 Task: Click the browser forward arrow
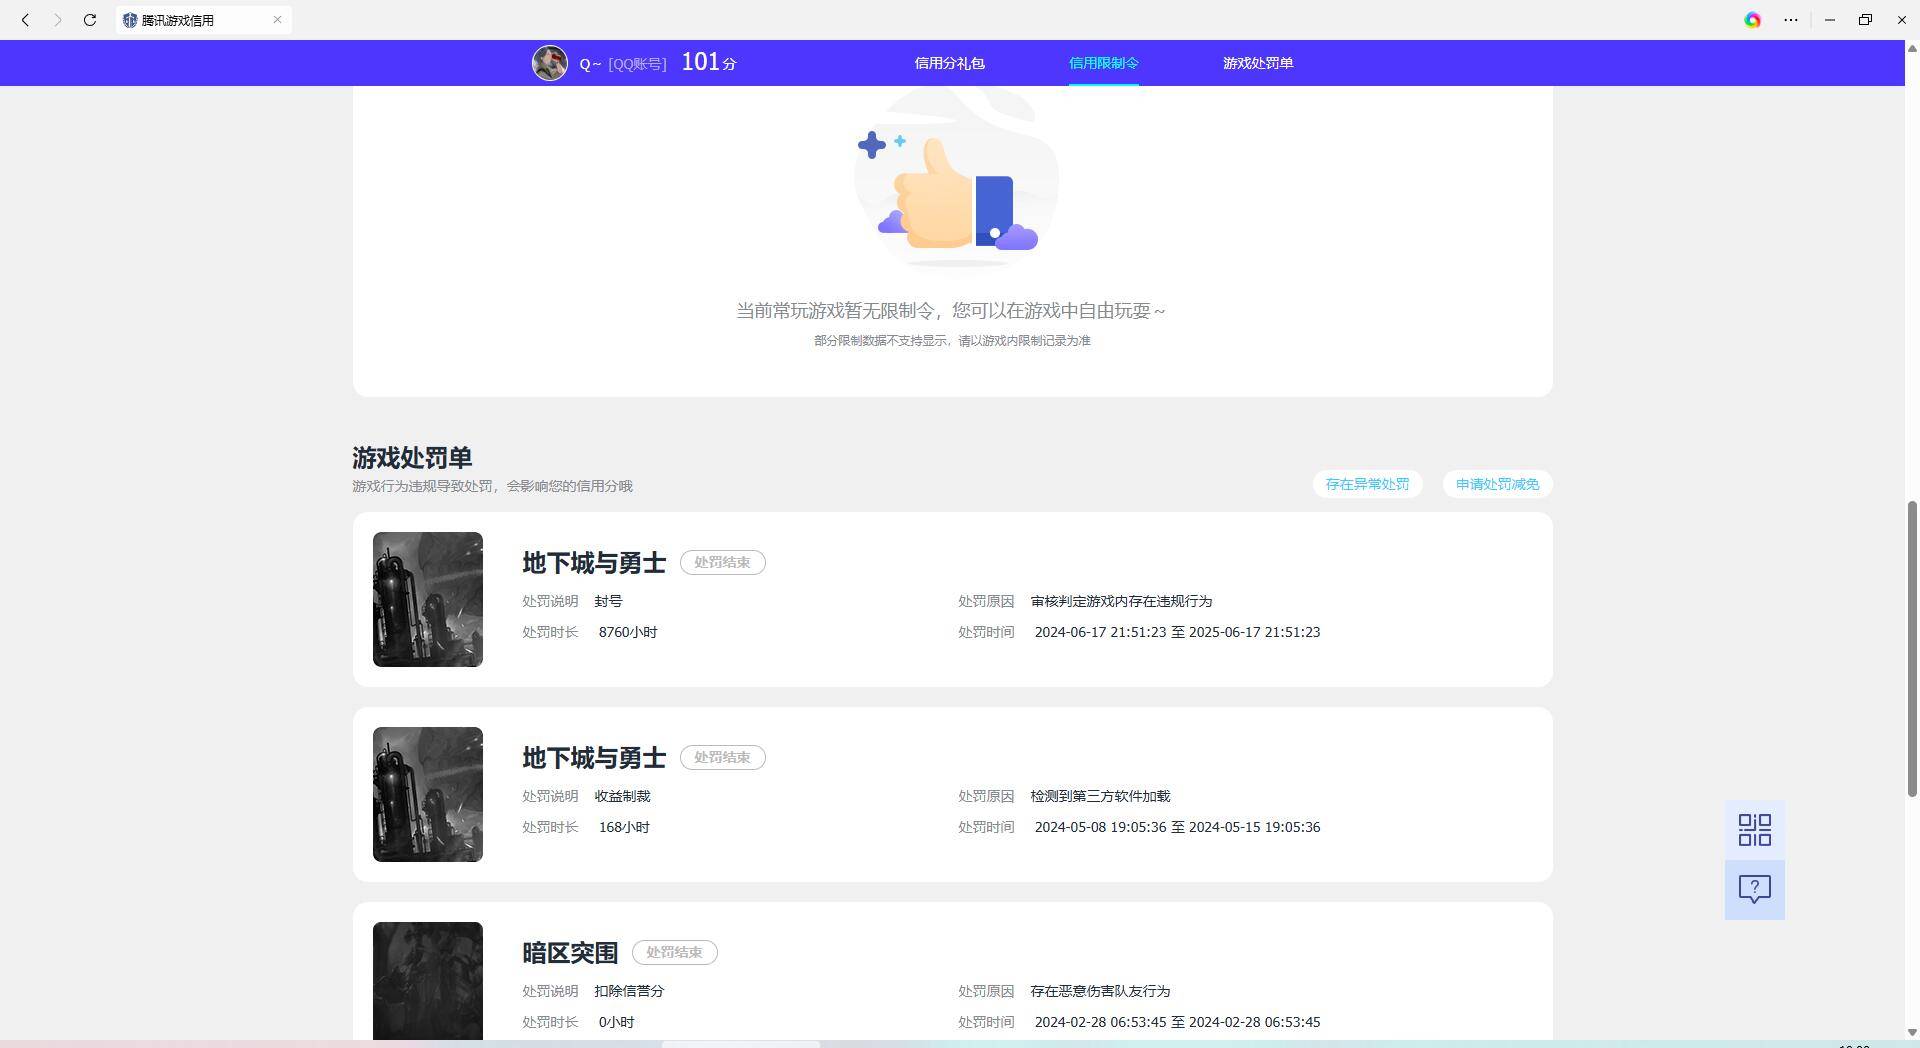(57, 20)
